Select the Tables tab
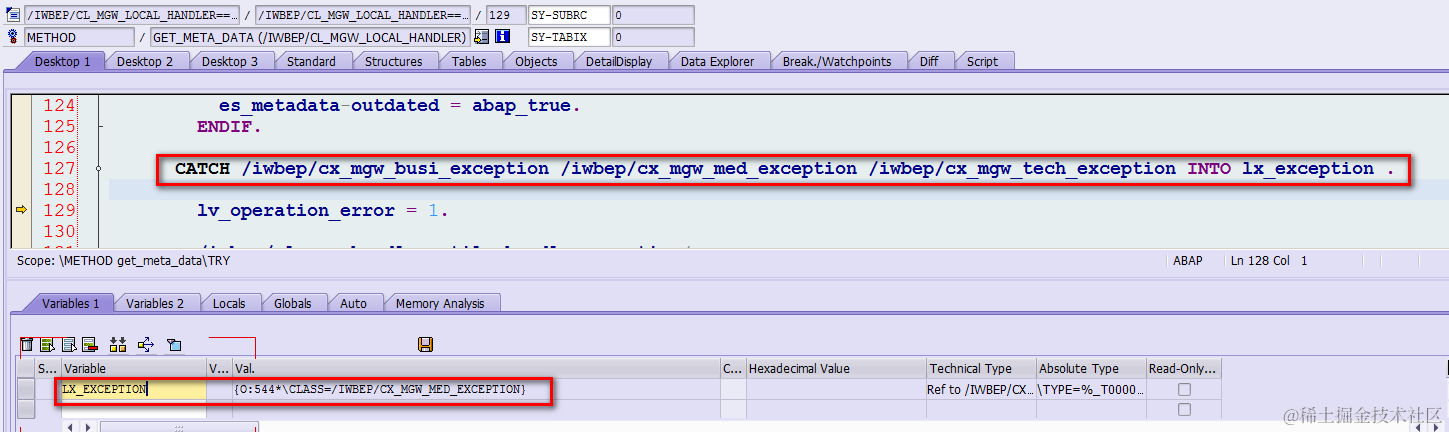The image size is (1449, 432). (469, 61)
